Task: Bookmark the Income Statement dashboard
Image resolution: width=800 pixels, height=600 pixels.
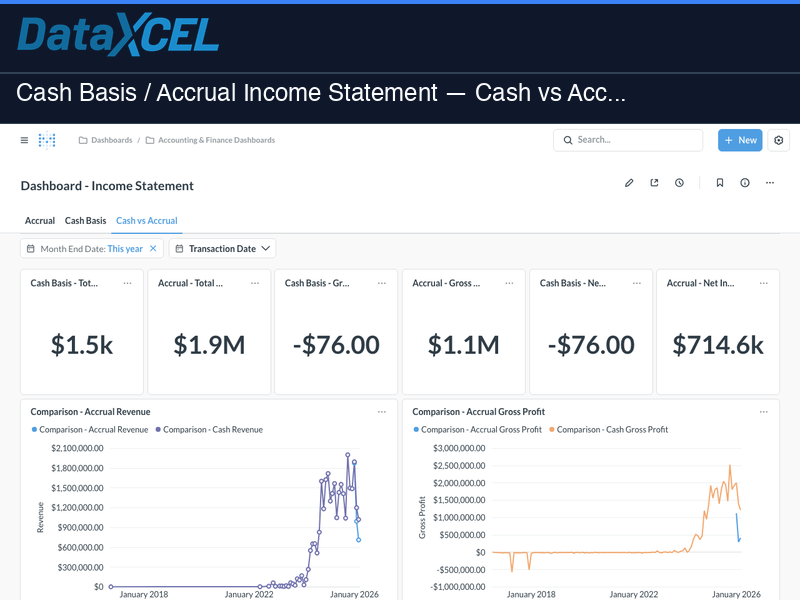Action: tap(719, 183)
